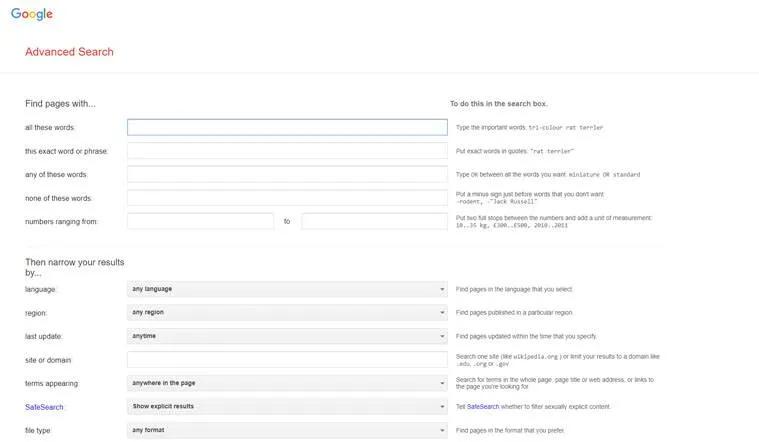Open the "any language" dropdown
Screen dimensions: 759x442
pyautogui.click(x=287, y=289)
